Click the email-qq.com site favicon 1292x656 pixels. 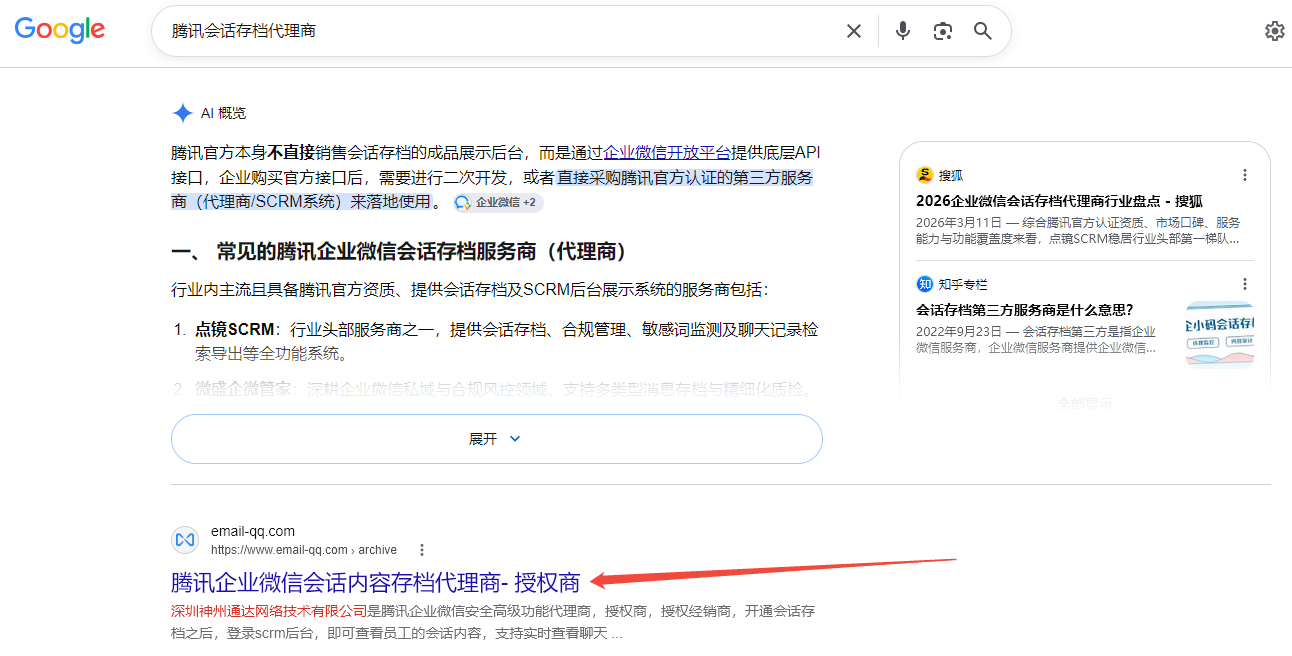click(185, 540)
